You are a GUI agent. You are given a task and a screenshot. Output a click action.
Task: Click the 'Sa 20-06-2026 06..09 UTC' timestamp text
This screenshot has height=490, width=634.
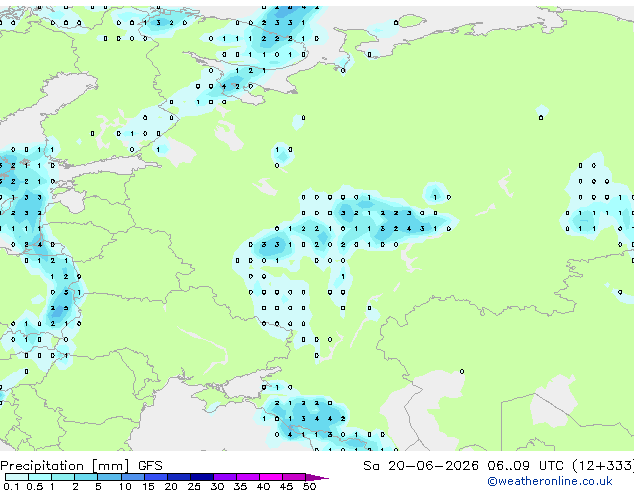point(463,466)
